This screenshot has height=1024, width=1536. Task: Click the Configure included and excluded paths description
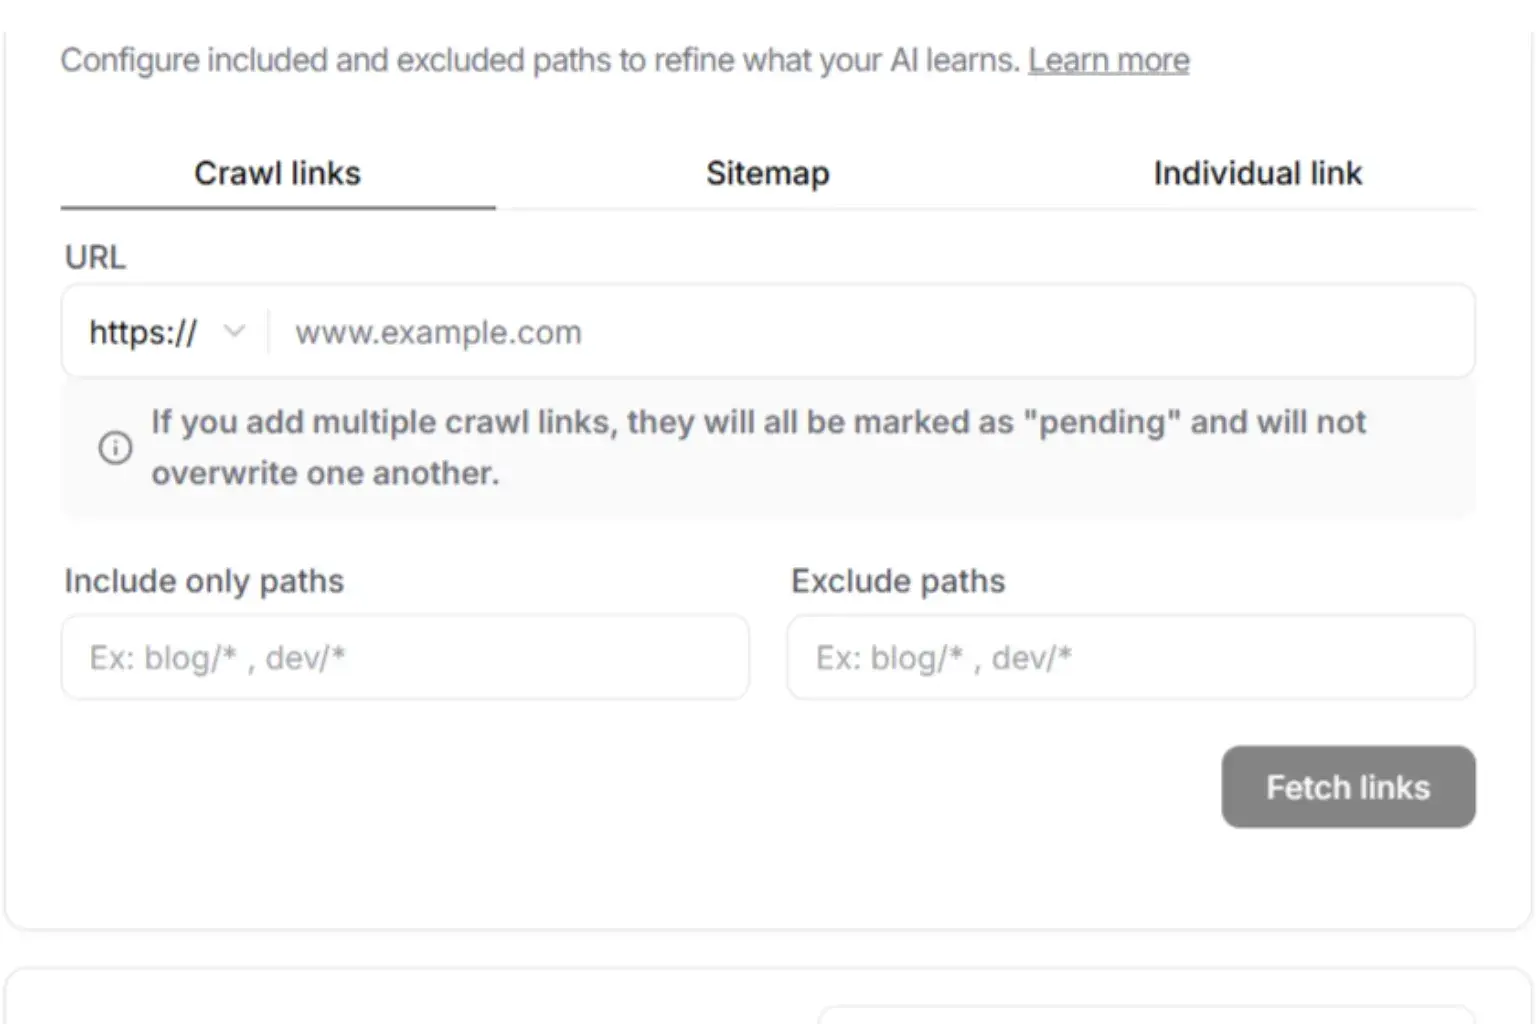(x=540, y=61)
